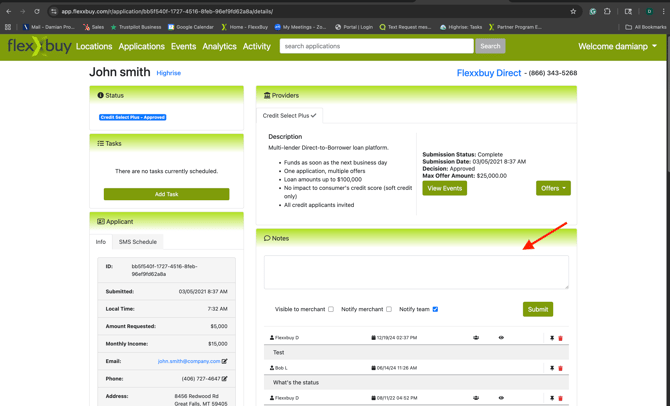The width and height of the screenshot is (670, 406).
Task: Bookmark this page with the star icon
Action: pos(573,12)
